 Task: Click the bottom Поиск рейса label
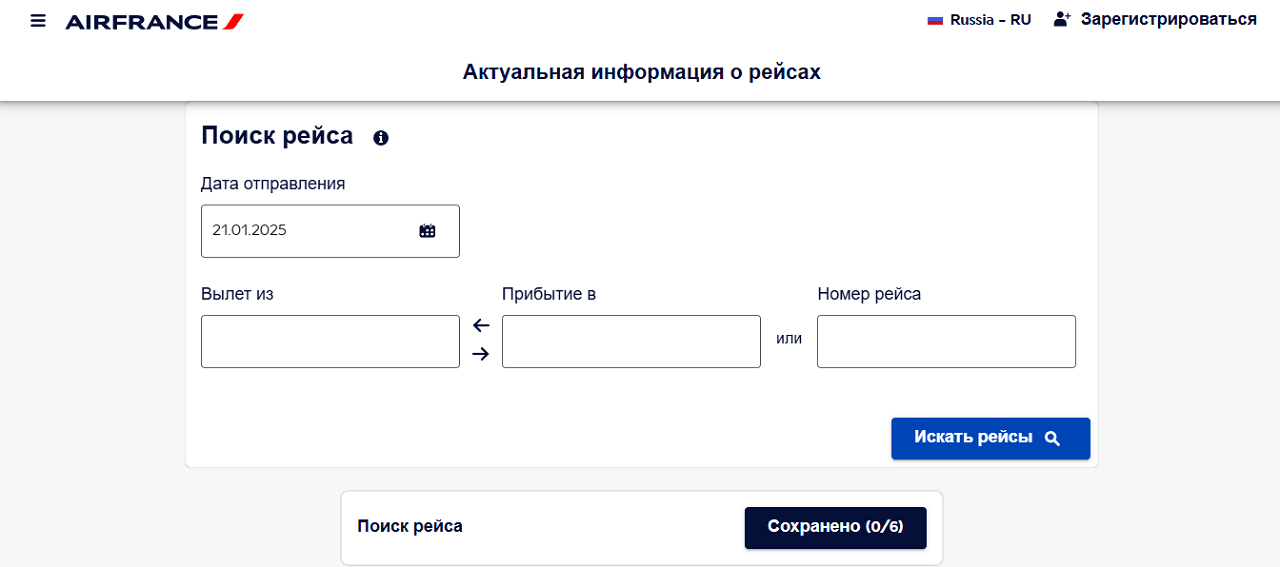coord(410,526)
